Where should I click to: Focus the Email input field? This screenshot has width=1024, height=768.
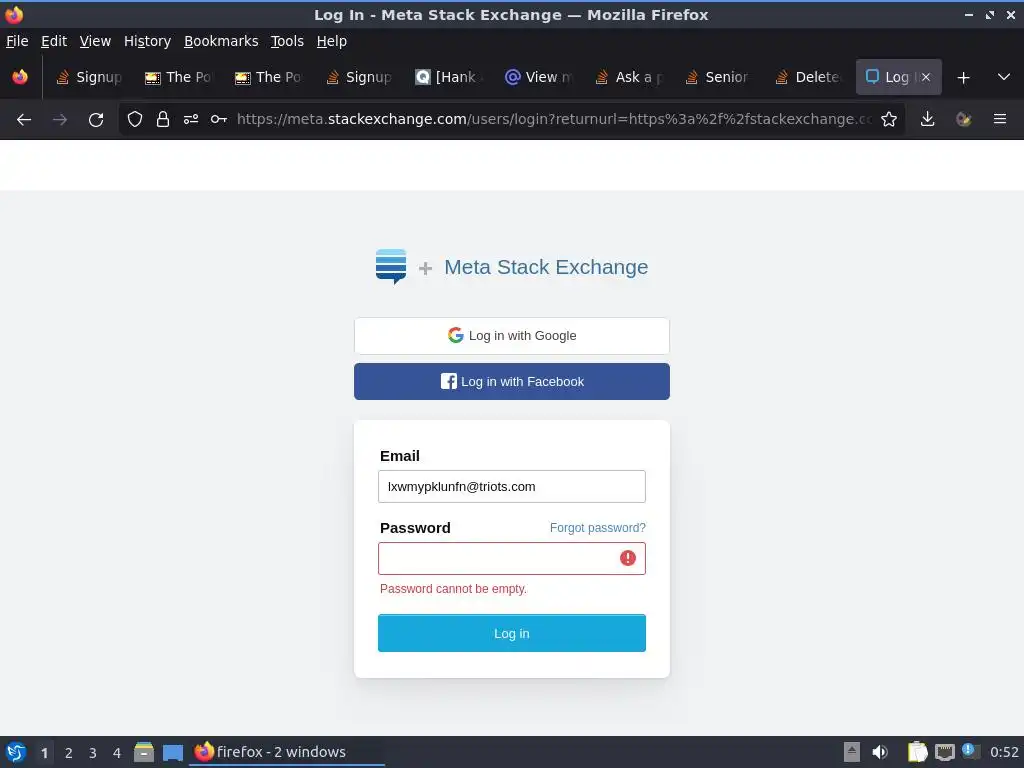pyautogui.click(x=512, y=487)
